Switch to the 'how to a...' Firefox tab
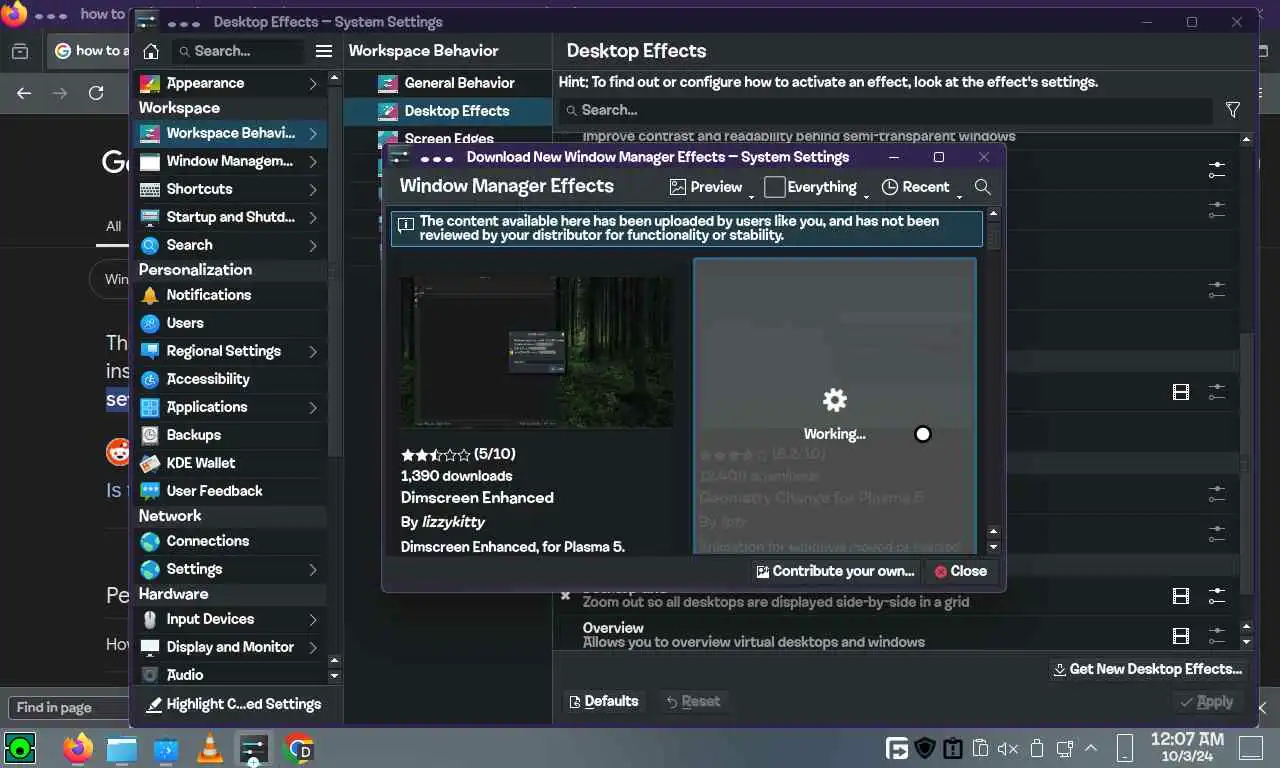Viewport: 1280px width, 768px height. (x=90, y=51)
